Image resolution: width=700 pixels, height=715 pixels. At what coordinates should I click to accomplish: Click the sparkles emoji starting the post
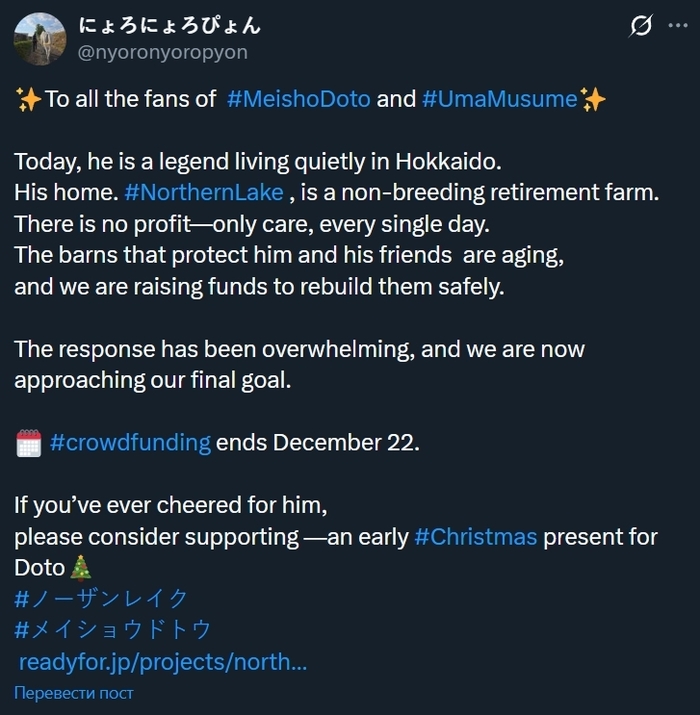28,99
